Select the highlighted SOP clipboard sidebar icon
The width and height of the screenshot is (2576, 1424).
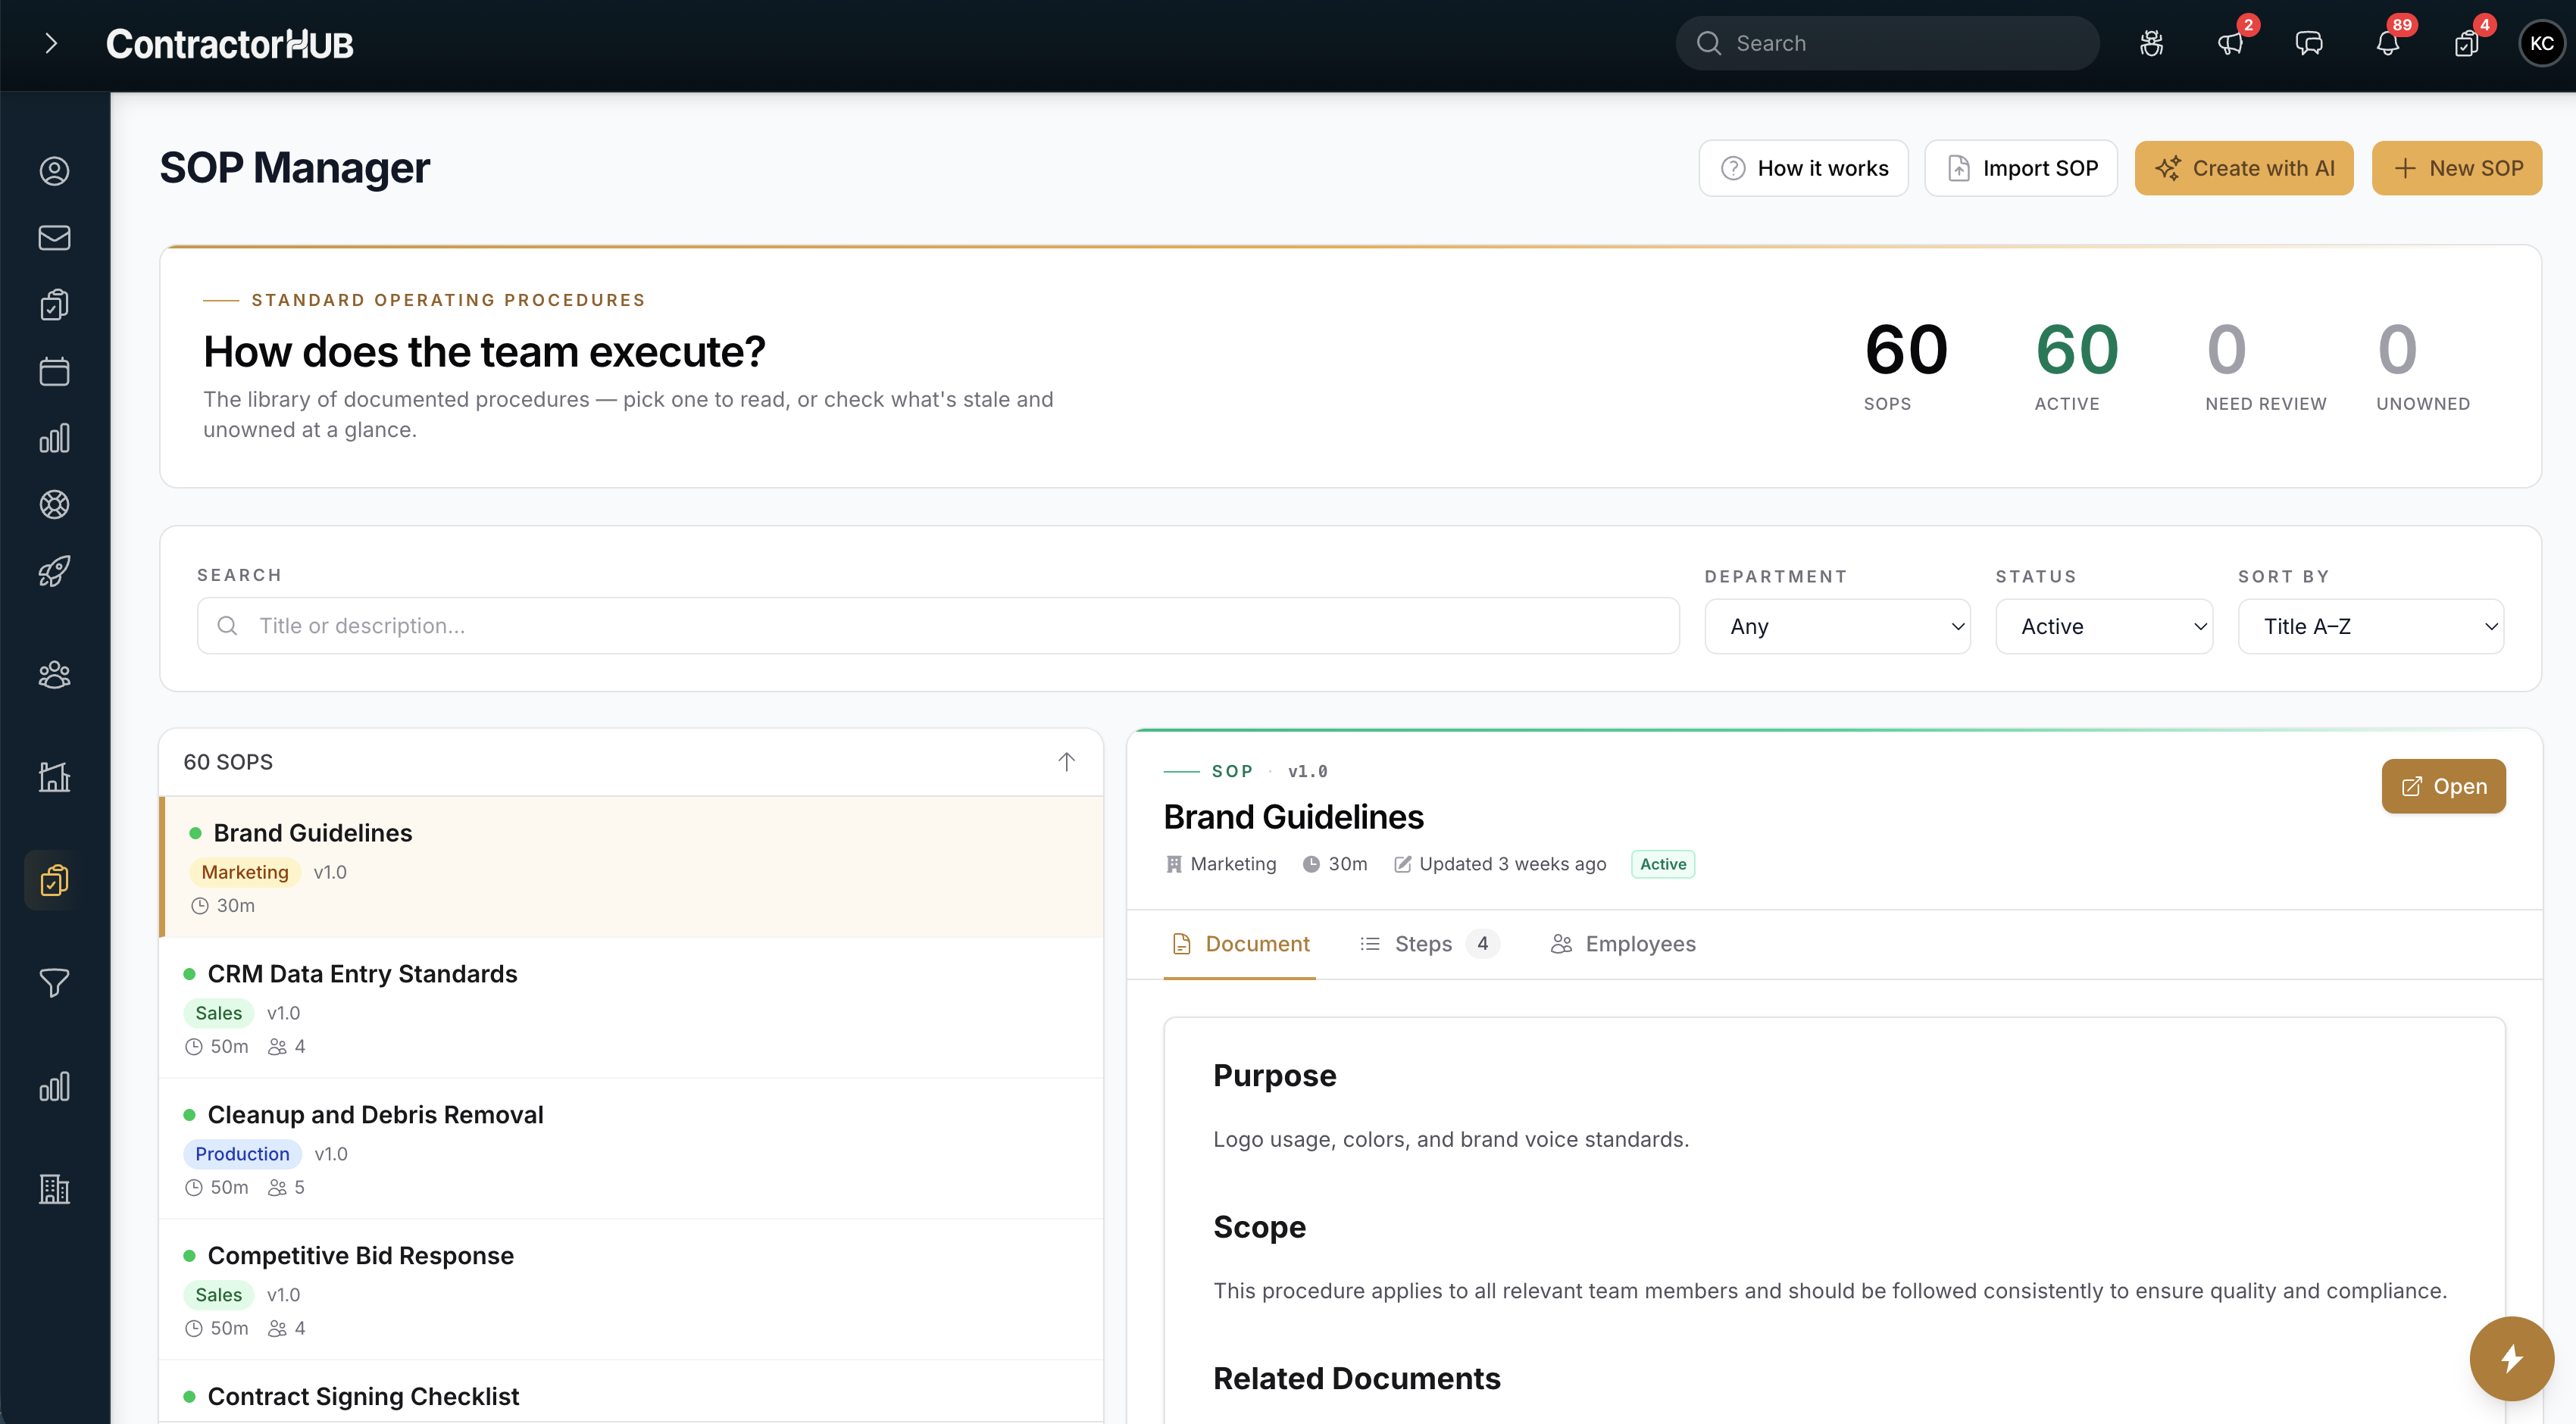[54, 880]
